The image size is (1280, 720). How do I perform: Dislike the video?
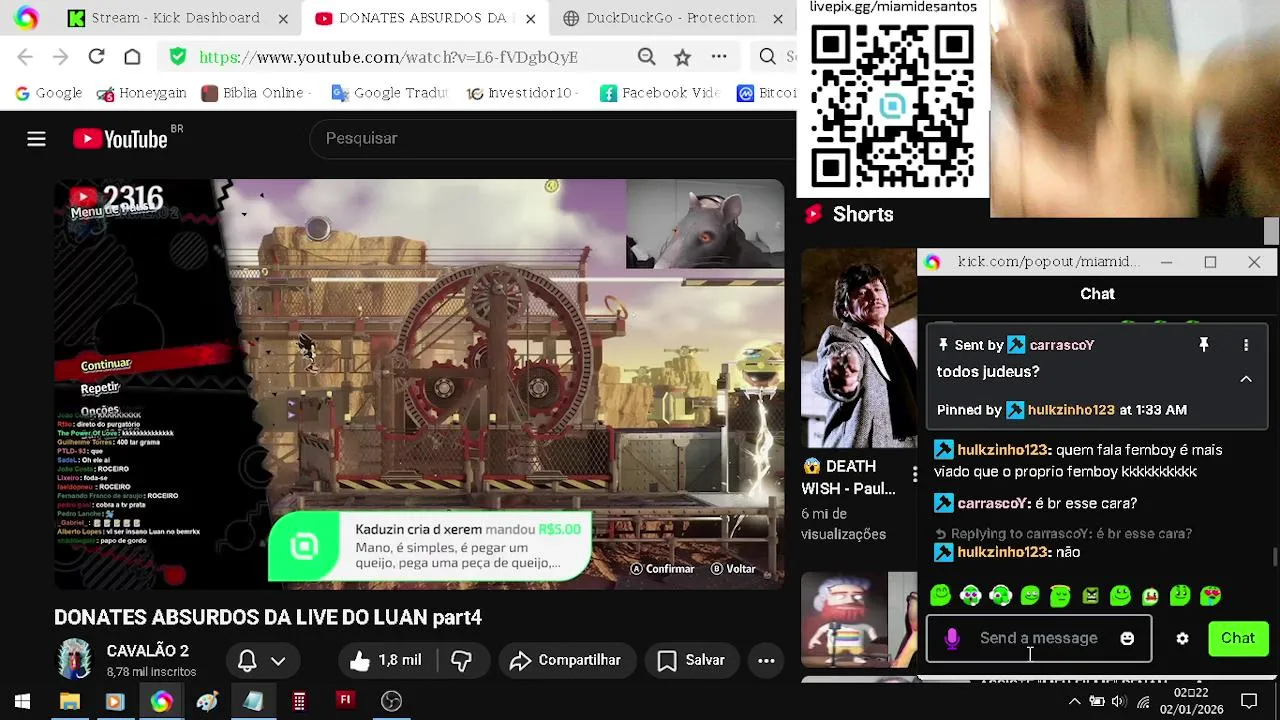pos(462,660)
